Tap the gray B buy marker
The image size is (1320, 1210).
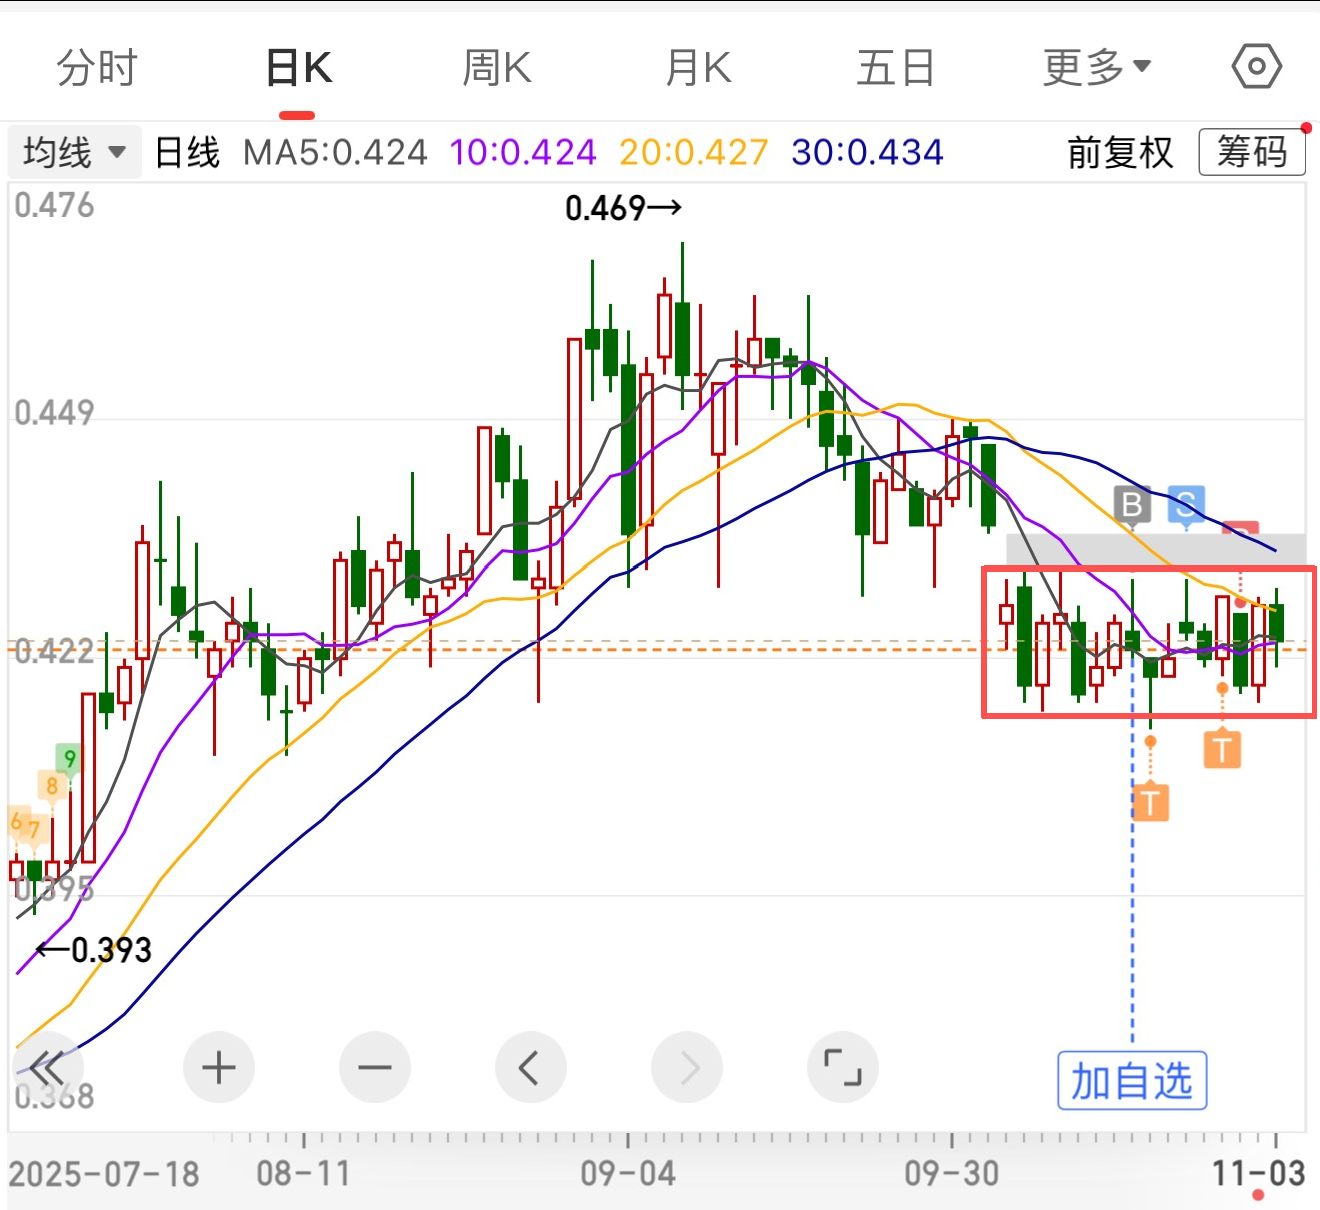[1132, 505]
